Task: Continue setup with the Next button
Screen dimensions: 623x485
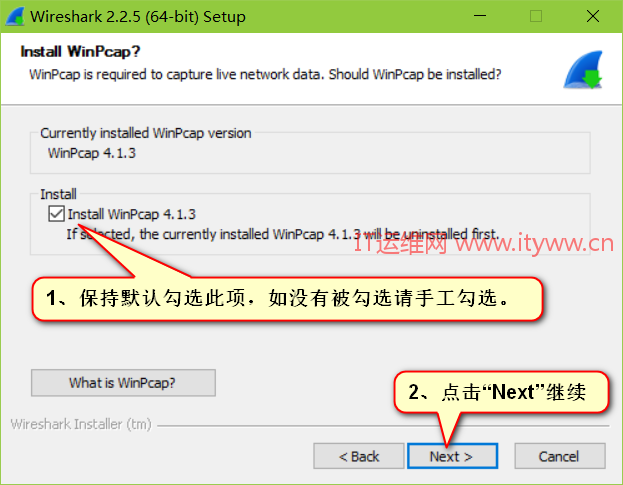Action: (452, 456)
